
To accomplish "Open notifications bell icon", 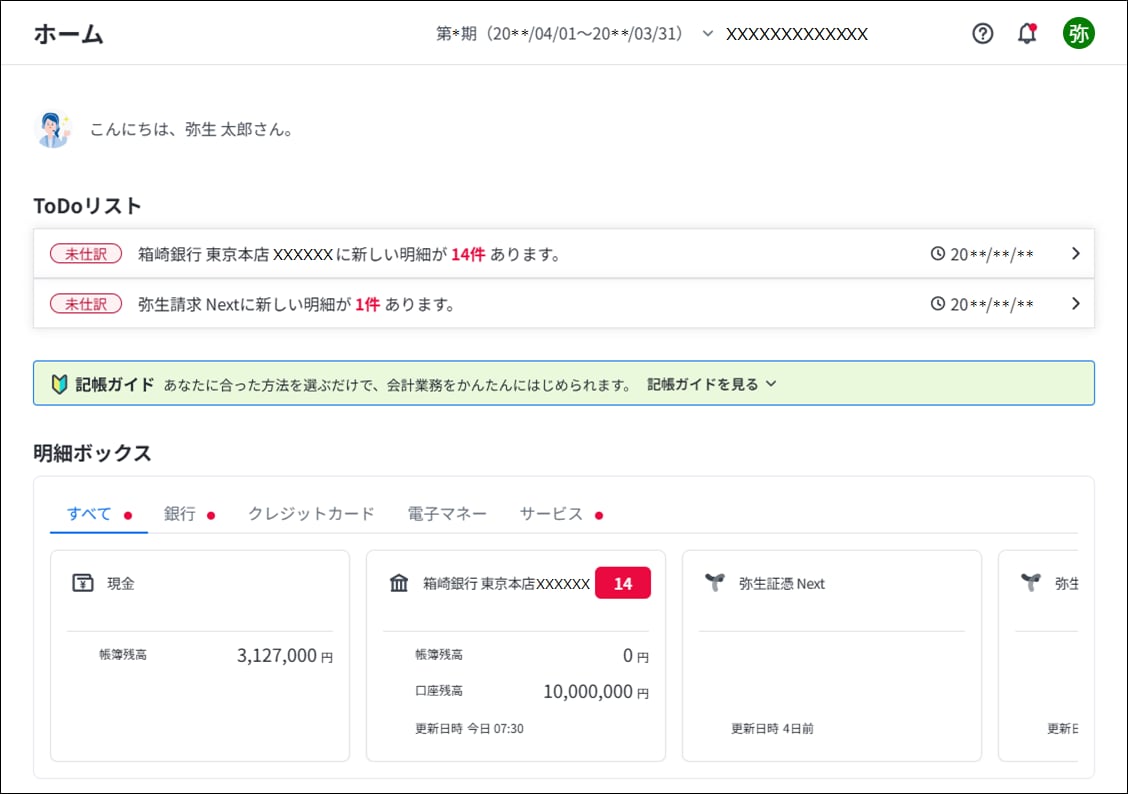I will click(1027, 33).
